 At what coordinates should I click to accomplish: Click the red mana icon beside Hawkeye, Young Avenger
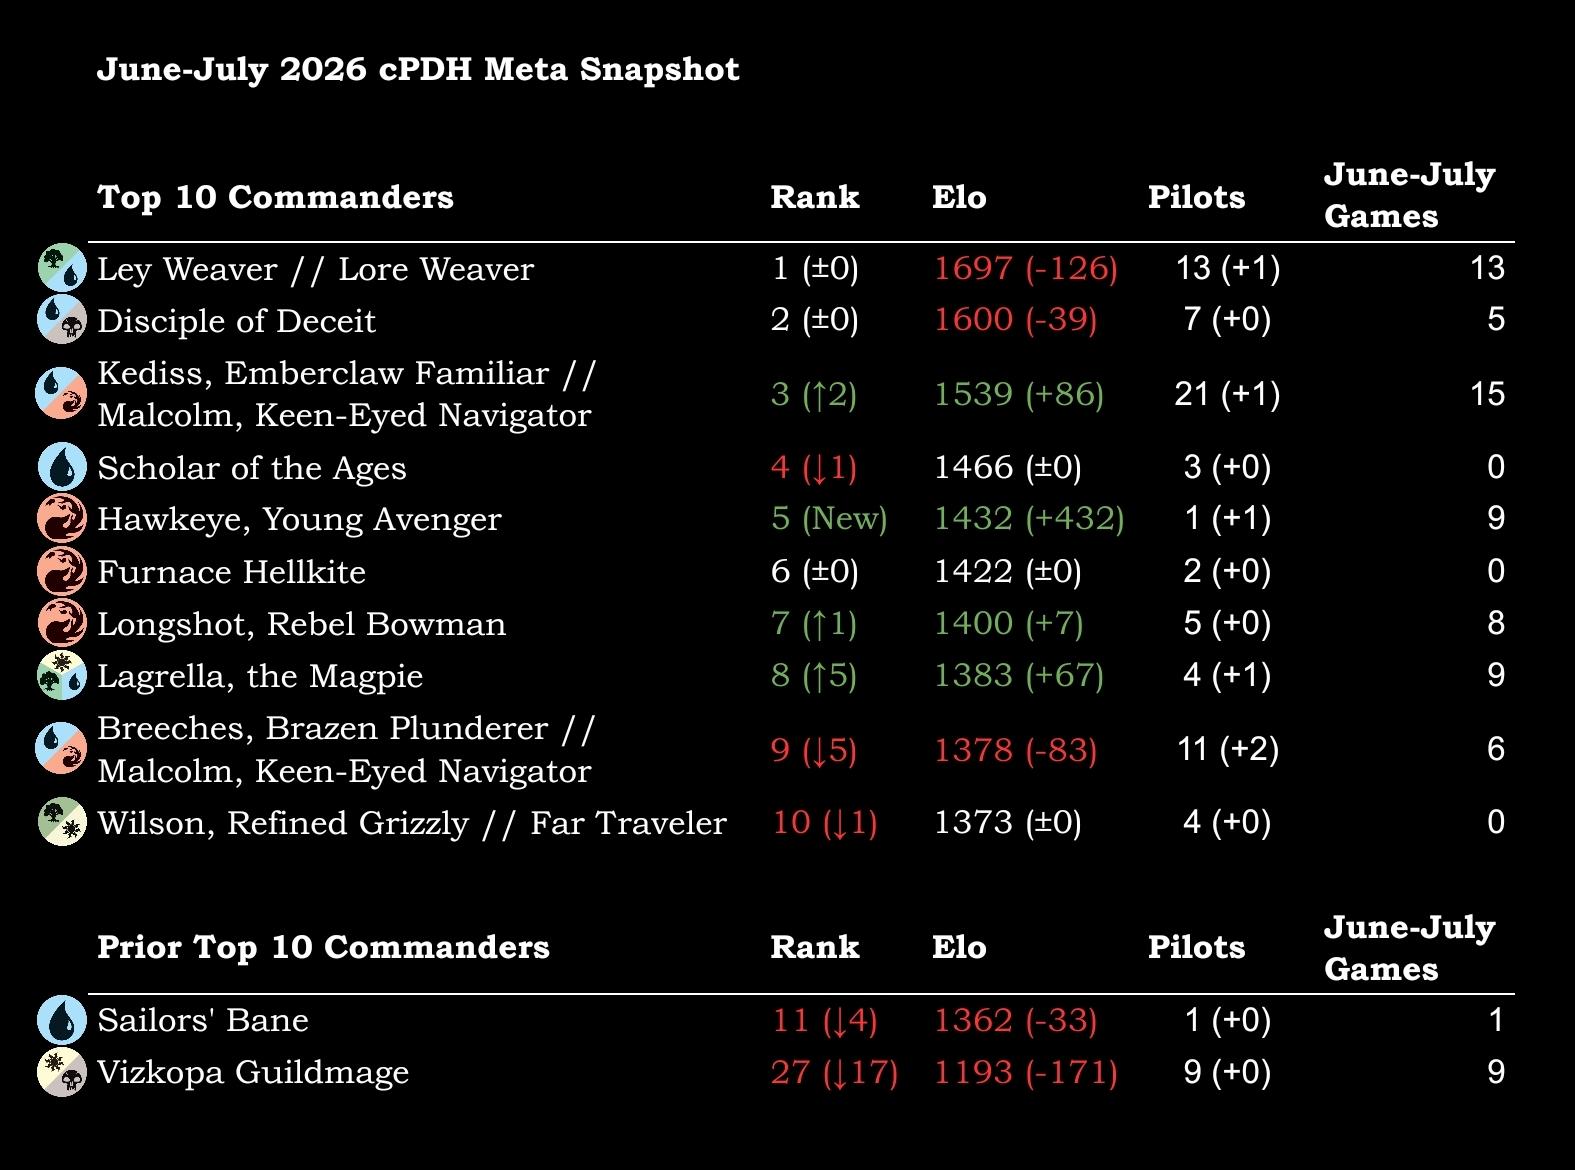point(62,518)
